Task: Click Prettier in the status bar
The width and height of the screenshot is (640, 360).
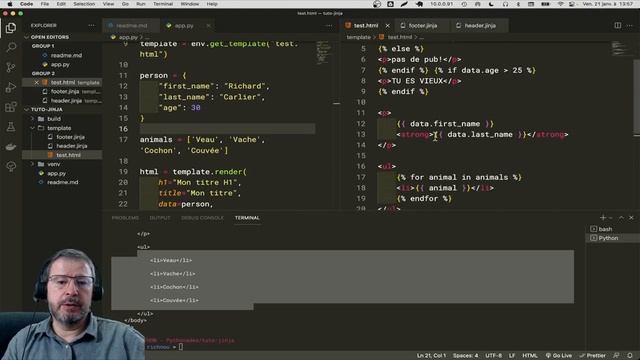Action: coord(593,356)
